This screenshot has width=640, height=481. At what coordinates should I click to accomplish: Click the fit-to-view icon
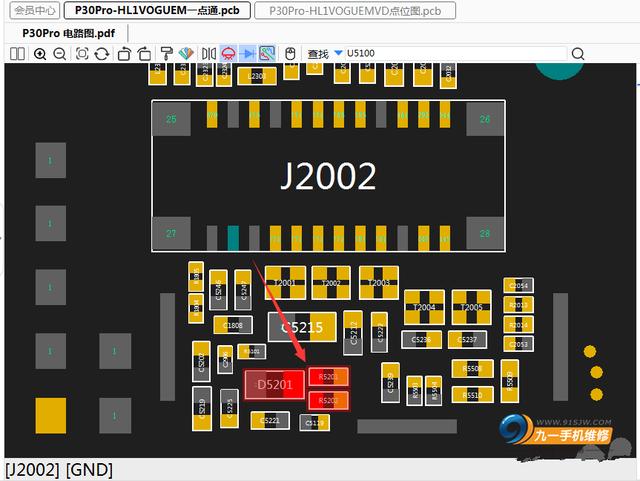tap(81, 53)
